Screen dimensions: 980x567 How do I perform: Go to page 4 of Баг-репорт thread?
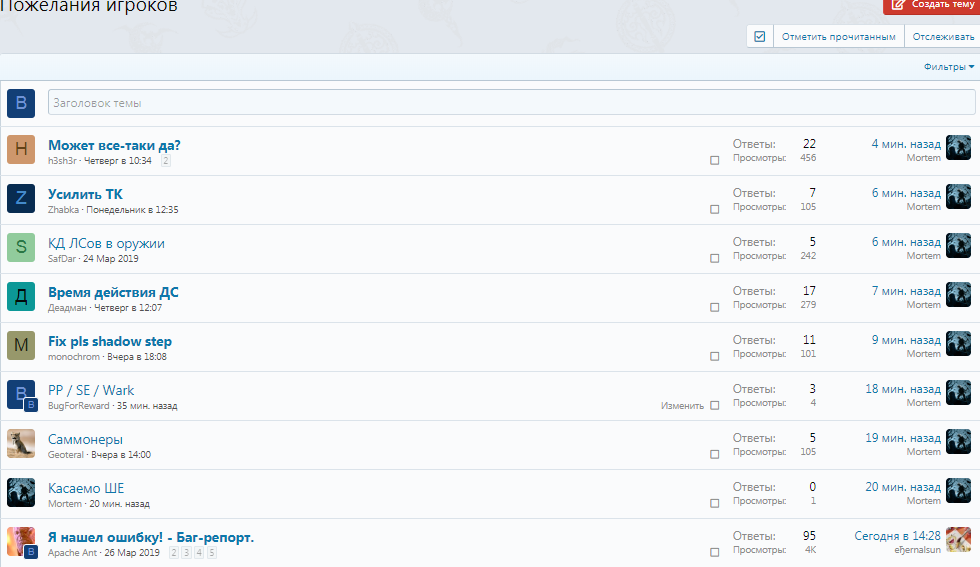pyautogui.click(x=199, y=553)
